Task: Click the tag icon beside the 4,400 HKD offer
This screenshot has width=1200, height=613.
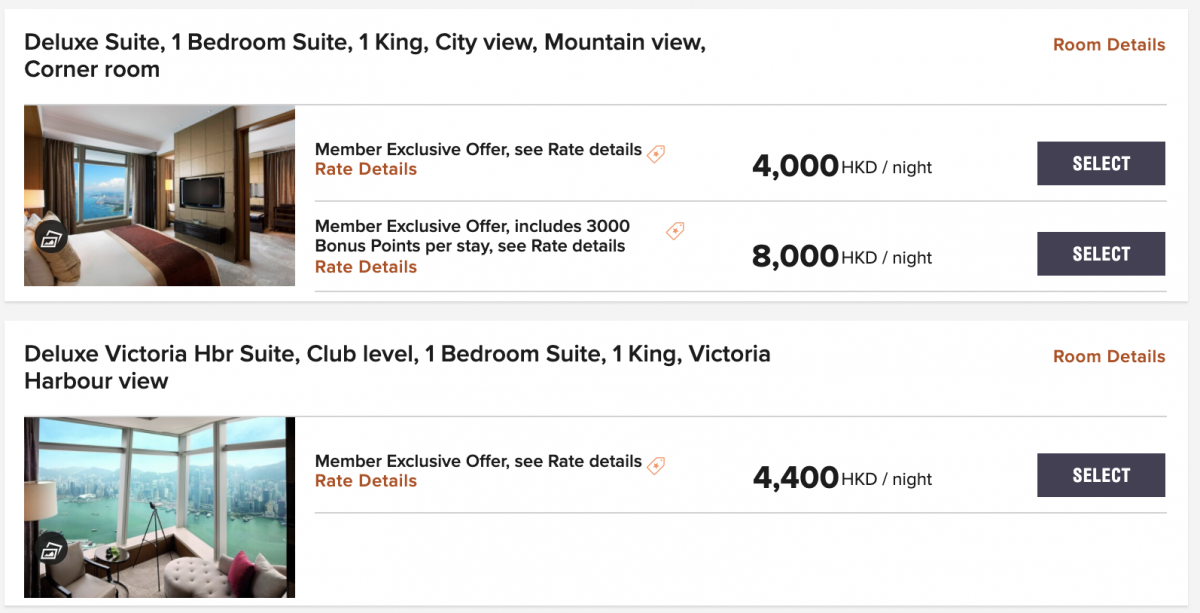Action: click(x=656, y=465)
